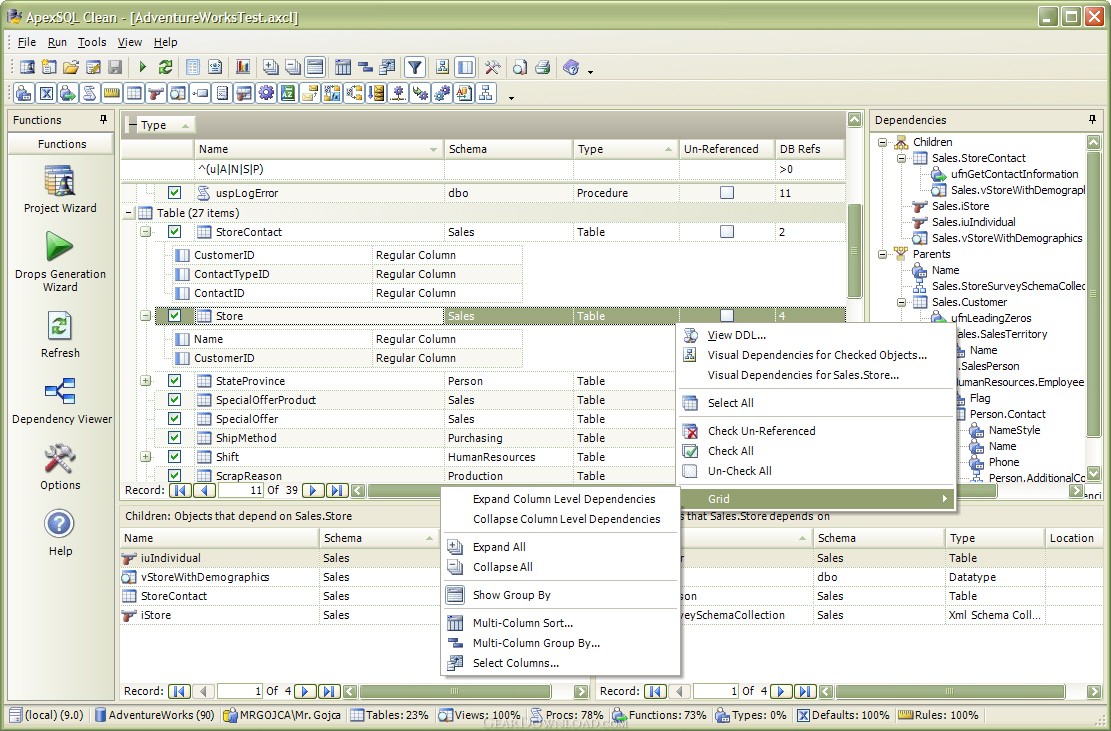Toggle Un-Referenced checkbox for StoreContact

tap(727, 232)
